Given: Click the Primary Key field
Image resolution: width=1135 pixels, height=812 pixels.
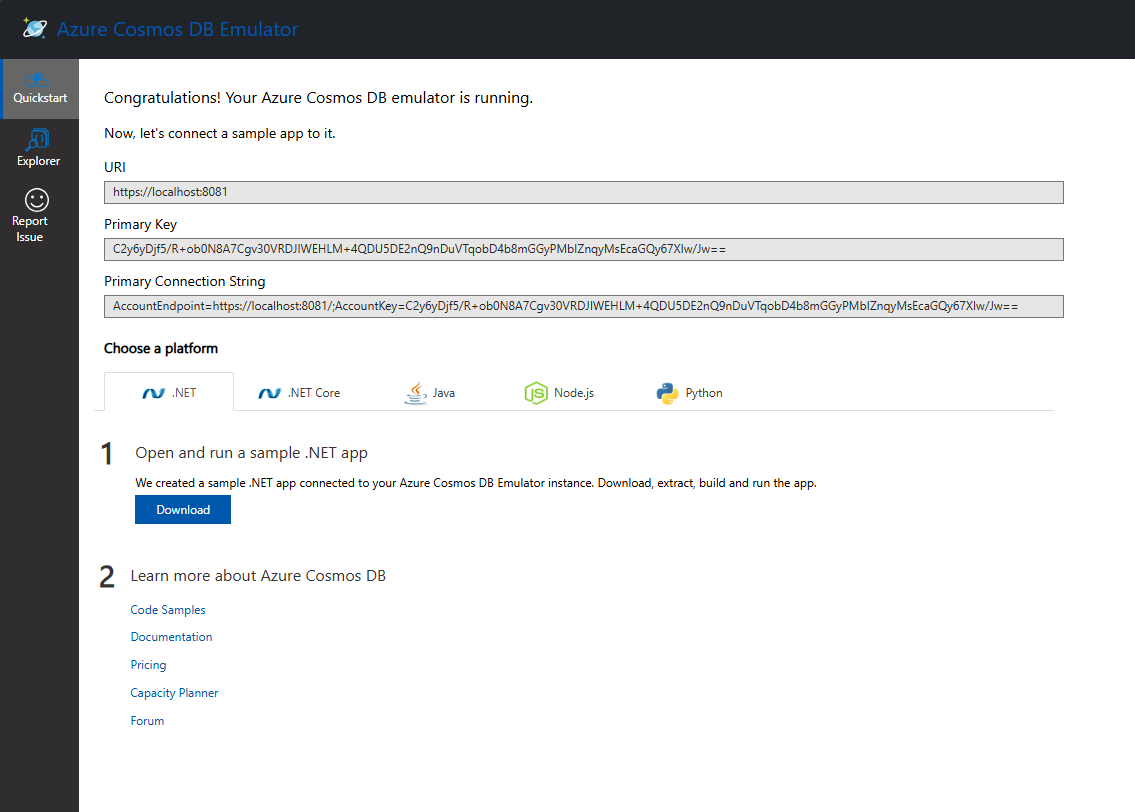Looking at the screenshot, I should [583, 249].
